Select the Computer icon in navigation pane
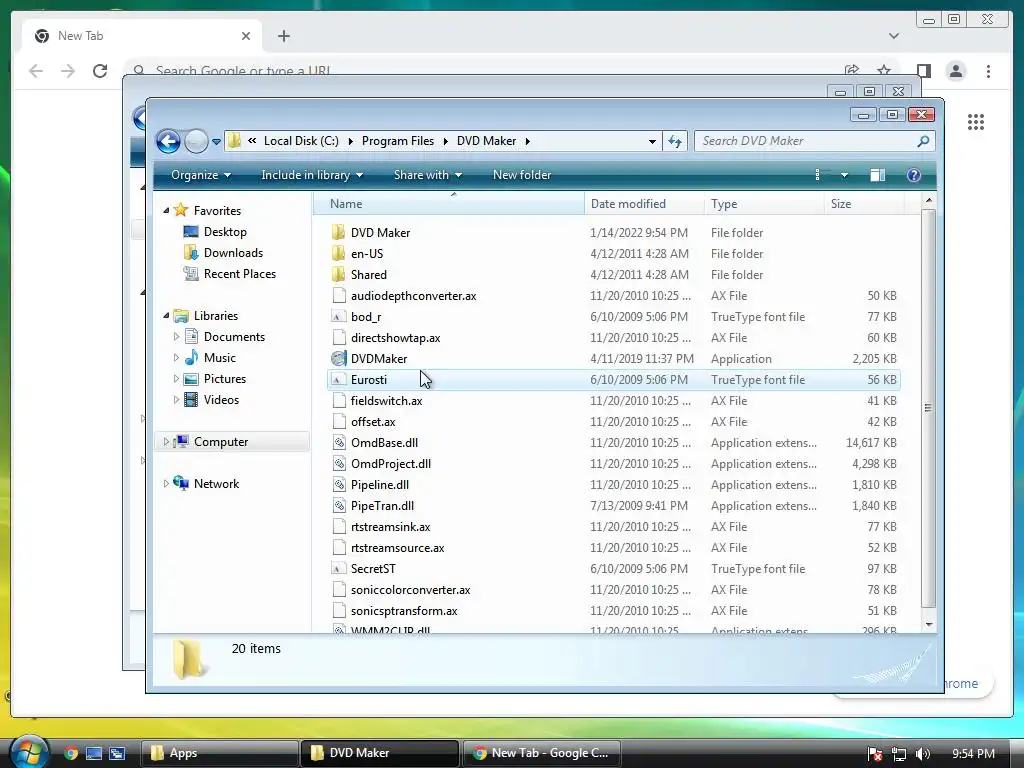This screenshot has height=768, width=1024. click(x=181, y=441)
